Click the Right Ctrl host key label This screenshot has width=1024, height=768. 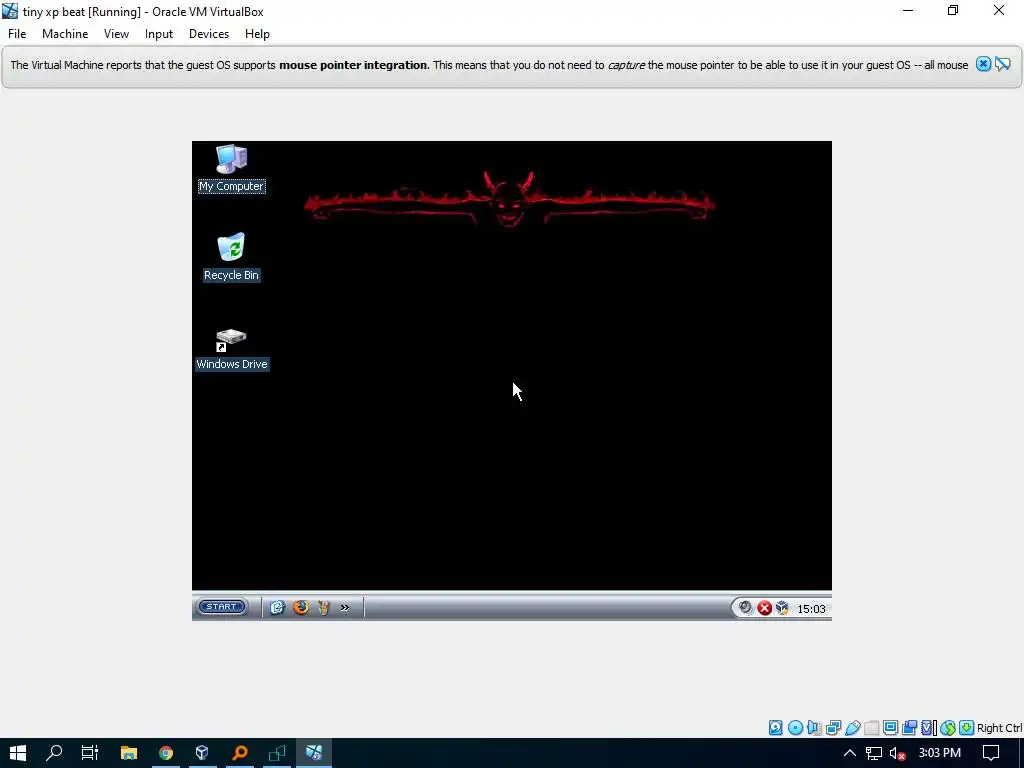tap(1000, 728)
